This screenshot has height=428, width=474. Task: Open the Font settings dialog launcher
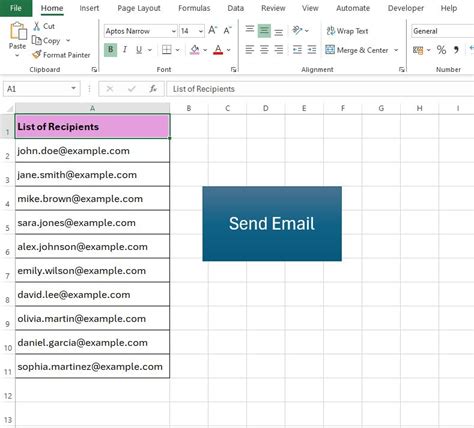tap(234, 69)
